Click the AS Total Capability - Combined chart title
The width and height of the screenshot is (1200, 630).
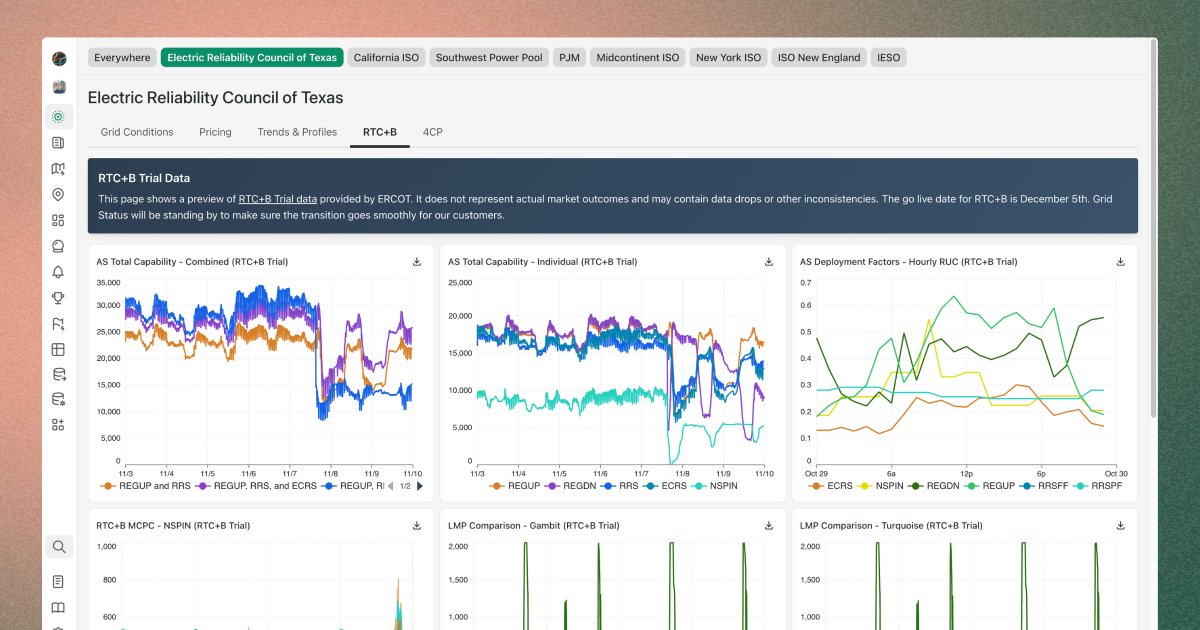(192, 262)
